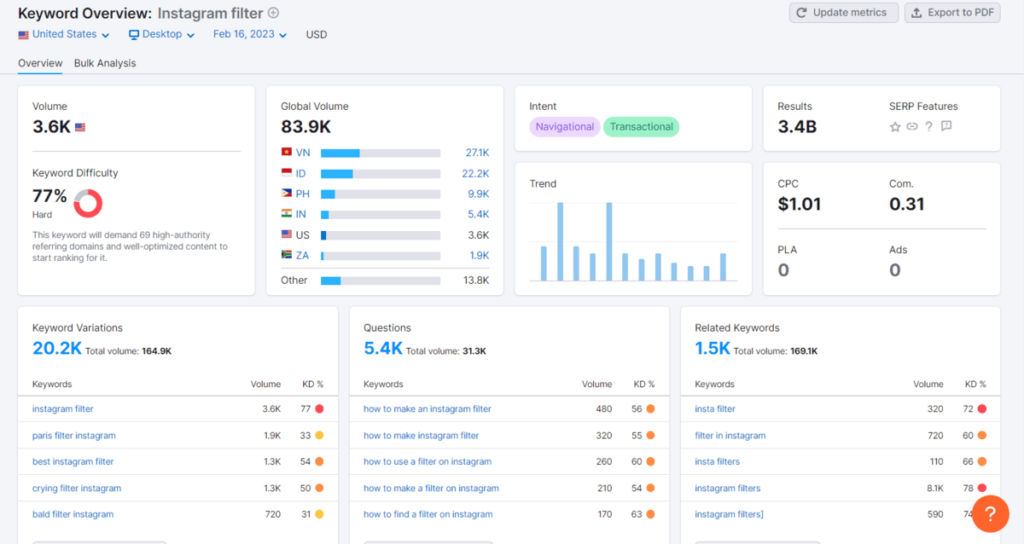This screenshot has width=1024, height=544.
Task: Click the Export to PDF button
Action: pos(952,12)
